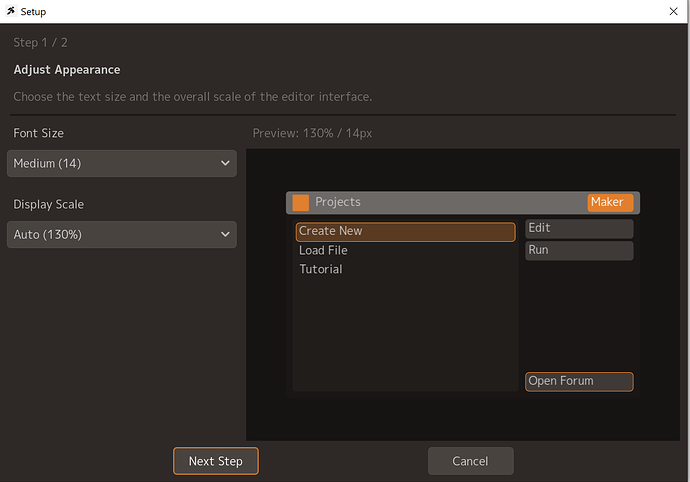The image size is (690, 482).
Task: Click the Edit button in preview
Action: coord(579,228)
